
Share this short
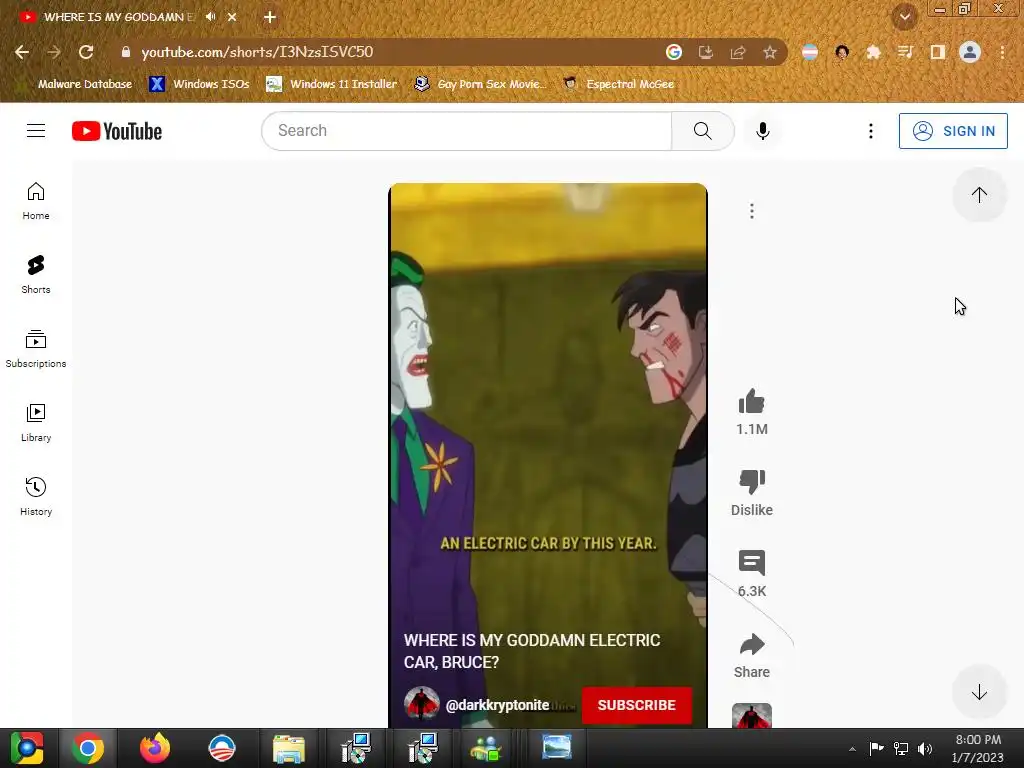click(x=752, y=645)
